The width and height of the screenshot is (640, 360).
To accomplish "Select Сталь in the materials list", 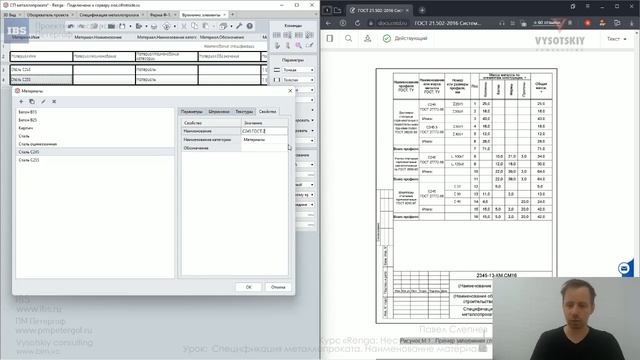I will [x=95, y=136].
